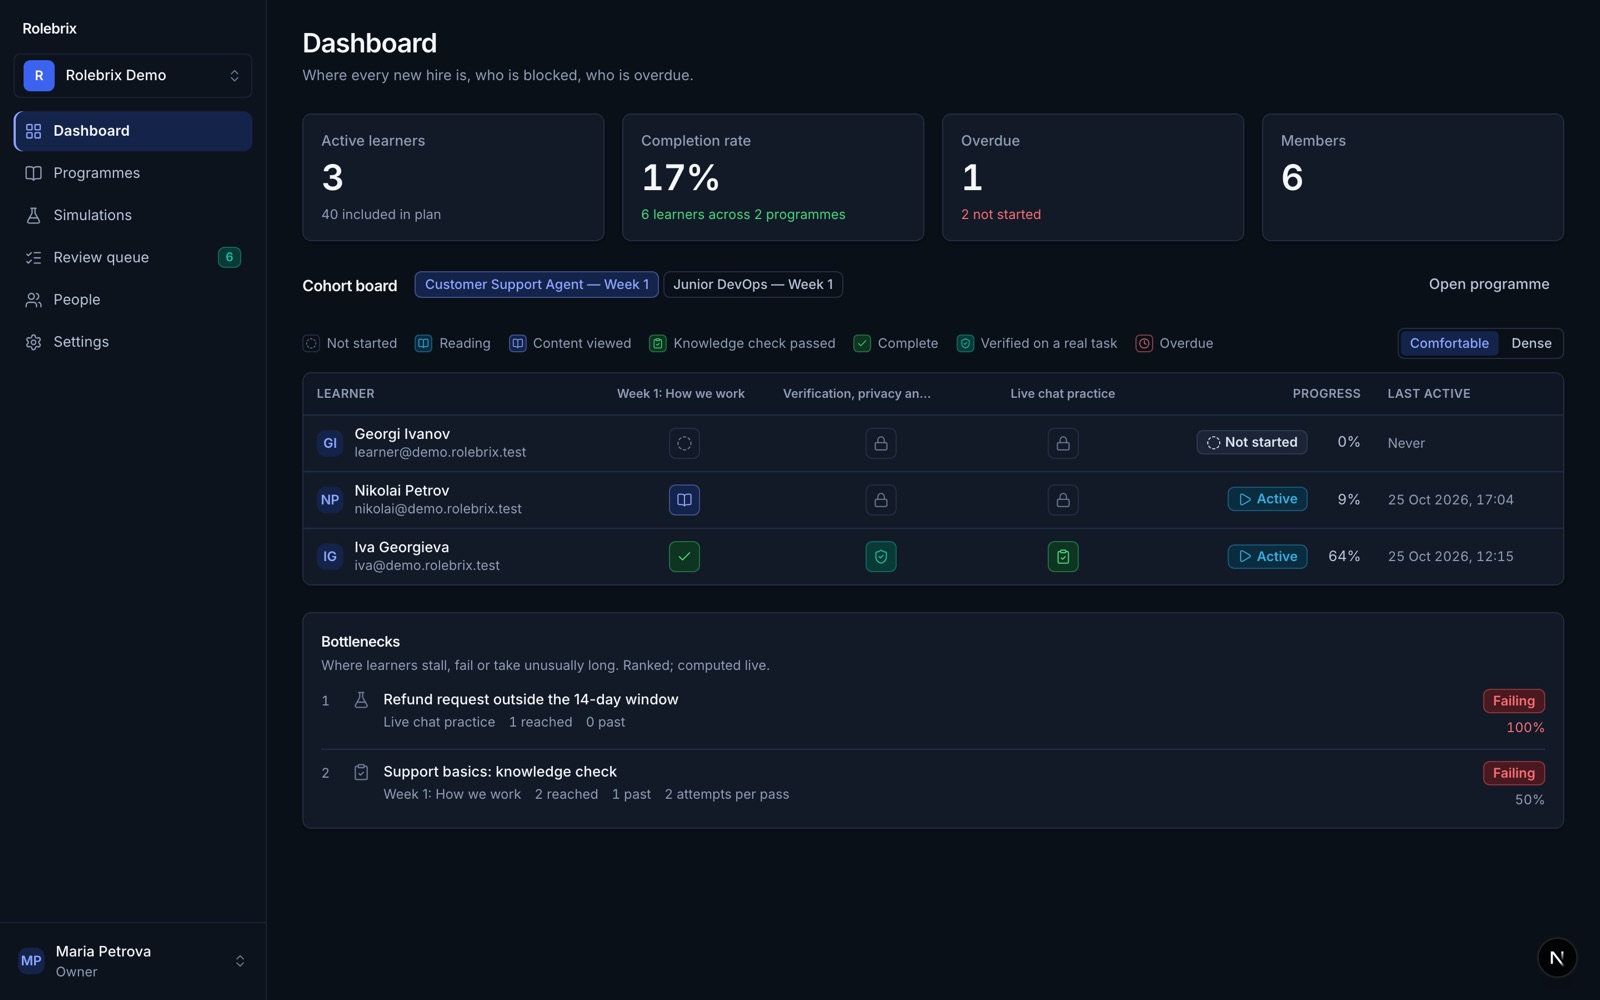Click Nikolai Petrov's reading icon for Week 1

click(x=684, y=500)
